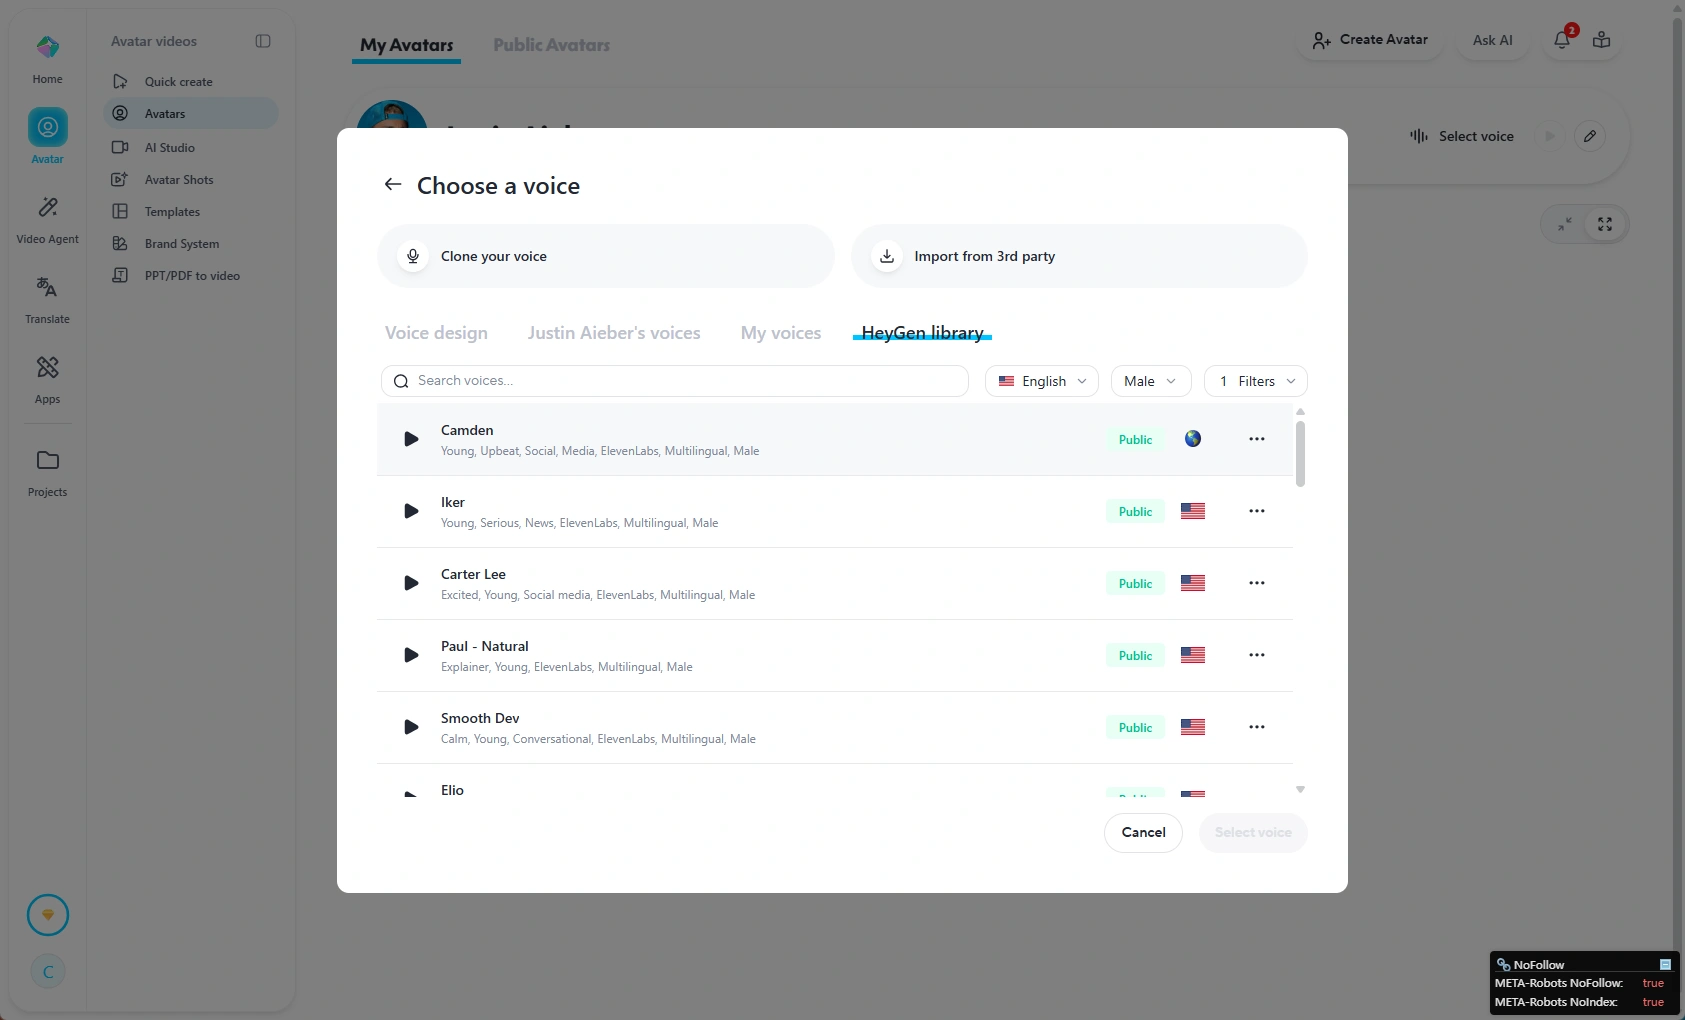The width and height of the screenshot is (1685, 1020).
Task: Click the Import from 3rd party download icon
Action: pos(886,256)
